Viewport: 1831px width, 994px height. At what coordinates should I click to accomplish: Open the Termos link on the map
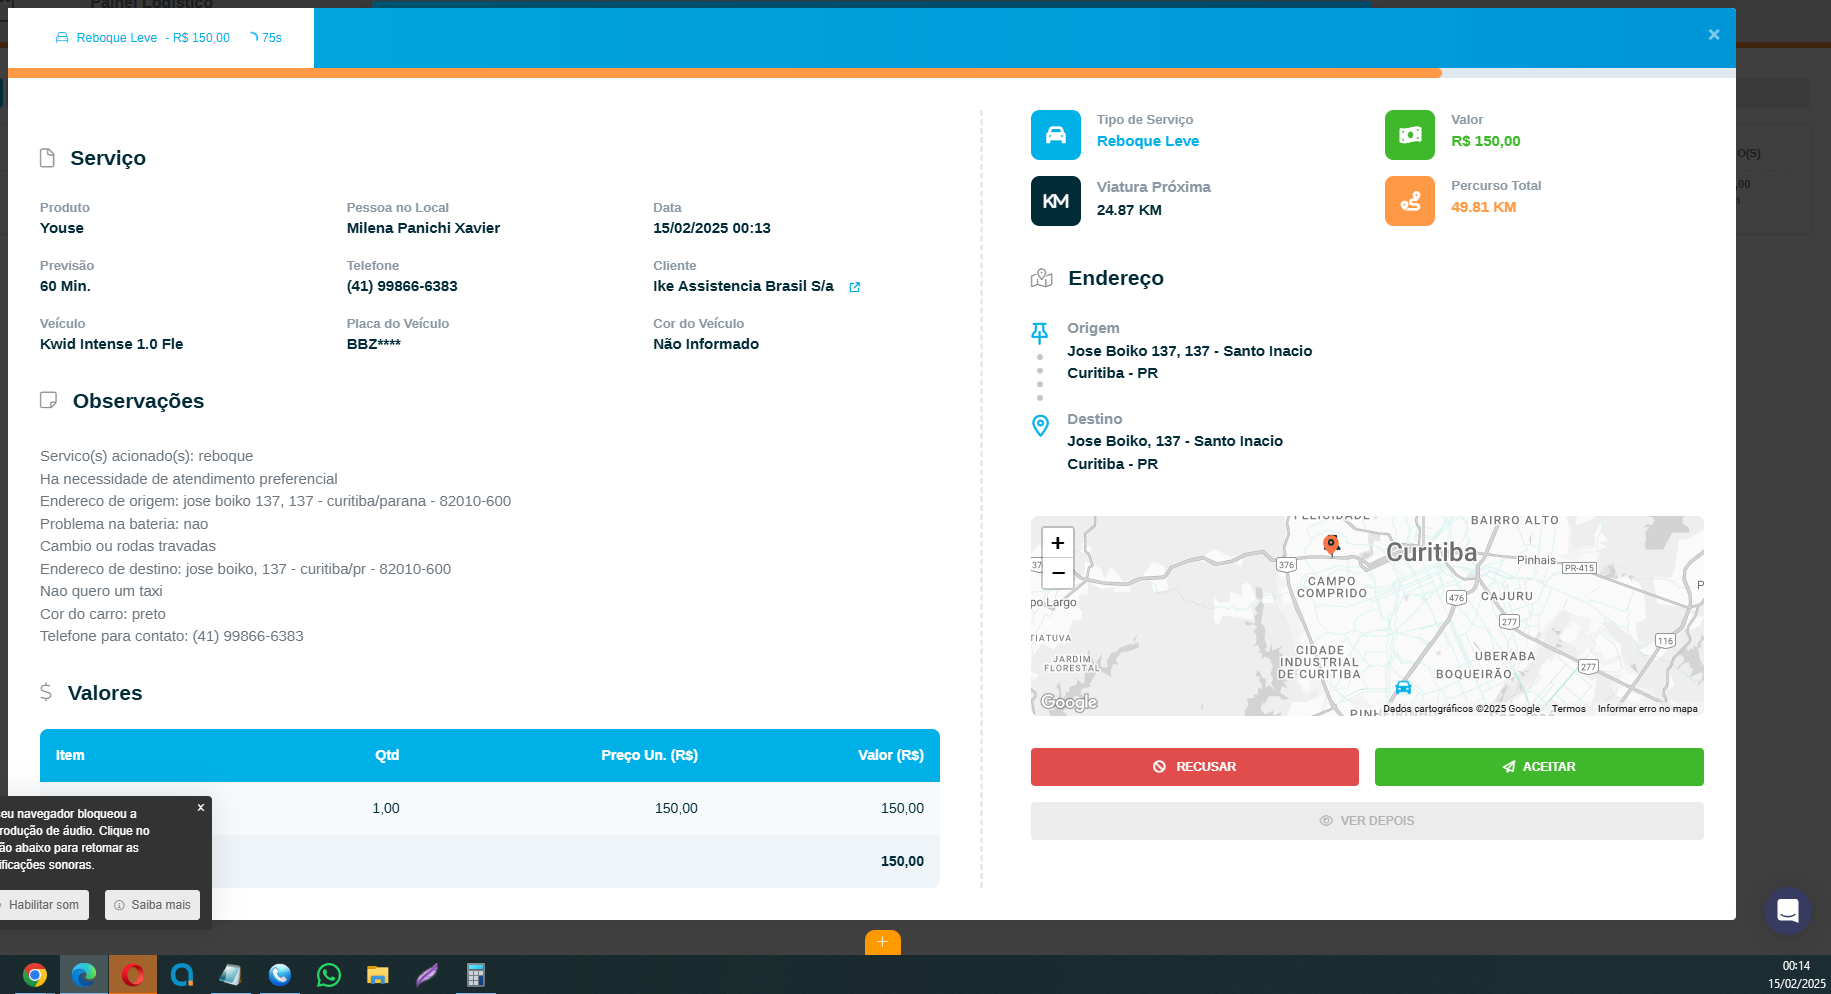point(1569,709)
